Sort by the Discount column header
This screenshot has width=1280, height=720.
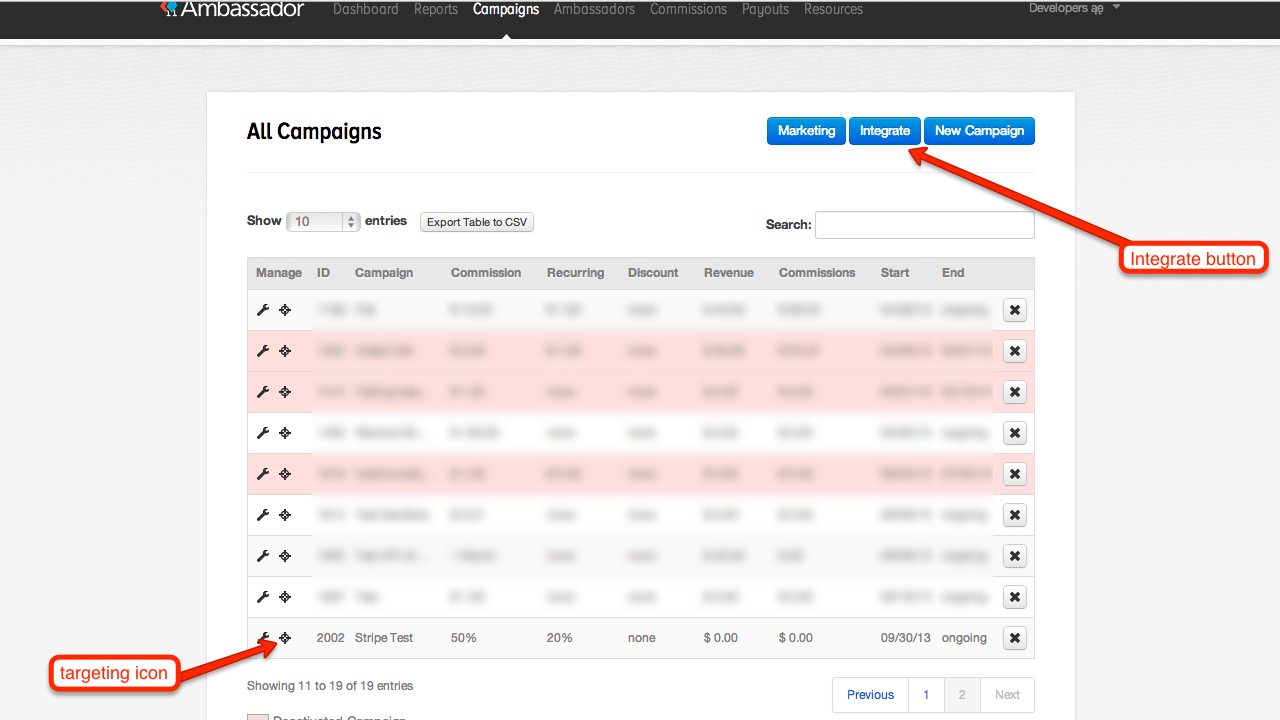pyautogui.click(x=653, y=273)
